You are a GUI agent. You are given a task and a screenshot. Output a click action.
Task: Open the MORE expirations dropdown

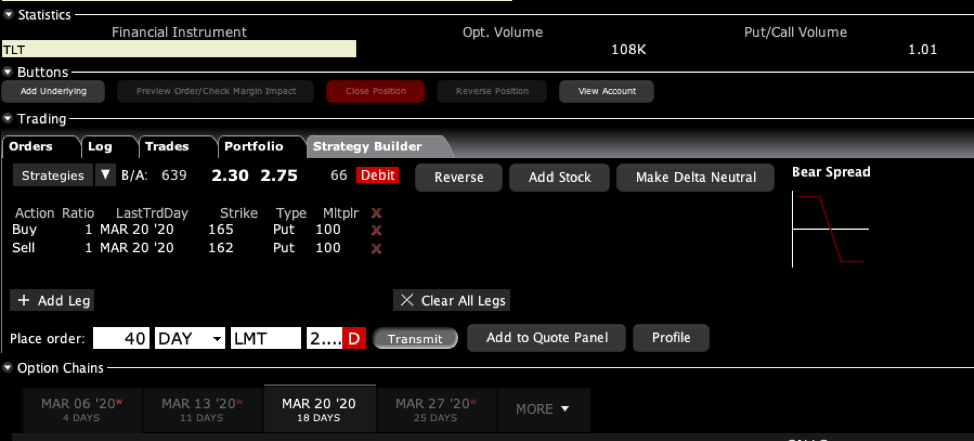[x=542, y=409]
